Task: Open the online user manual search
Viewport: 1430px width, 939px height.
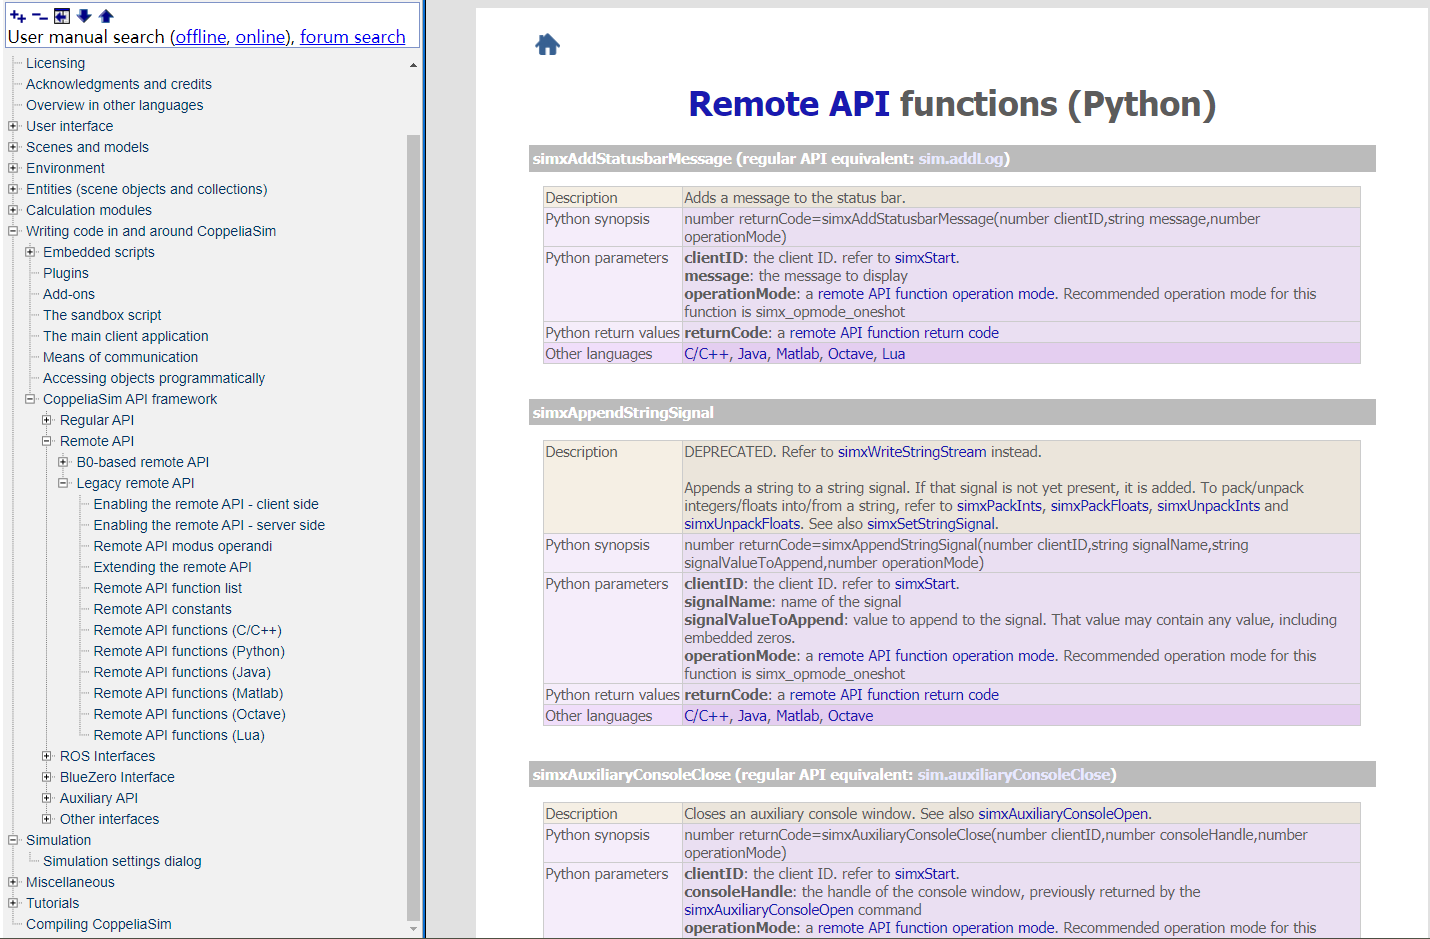Action: click(261, 37)
